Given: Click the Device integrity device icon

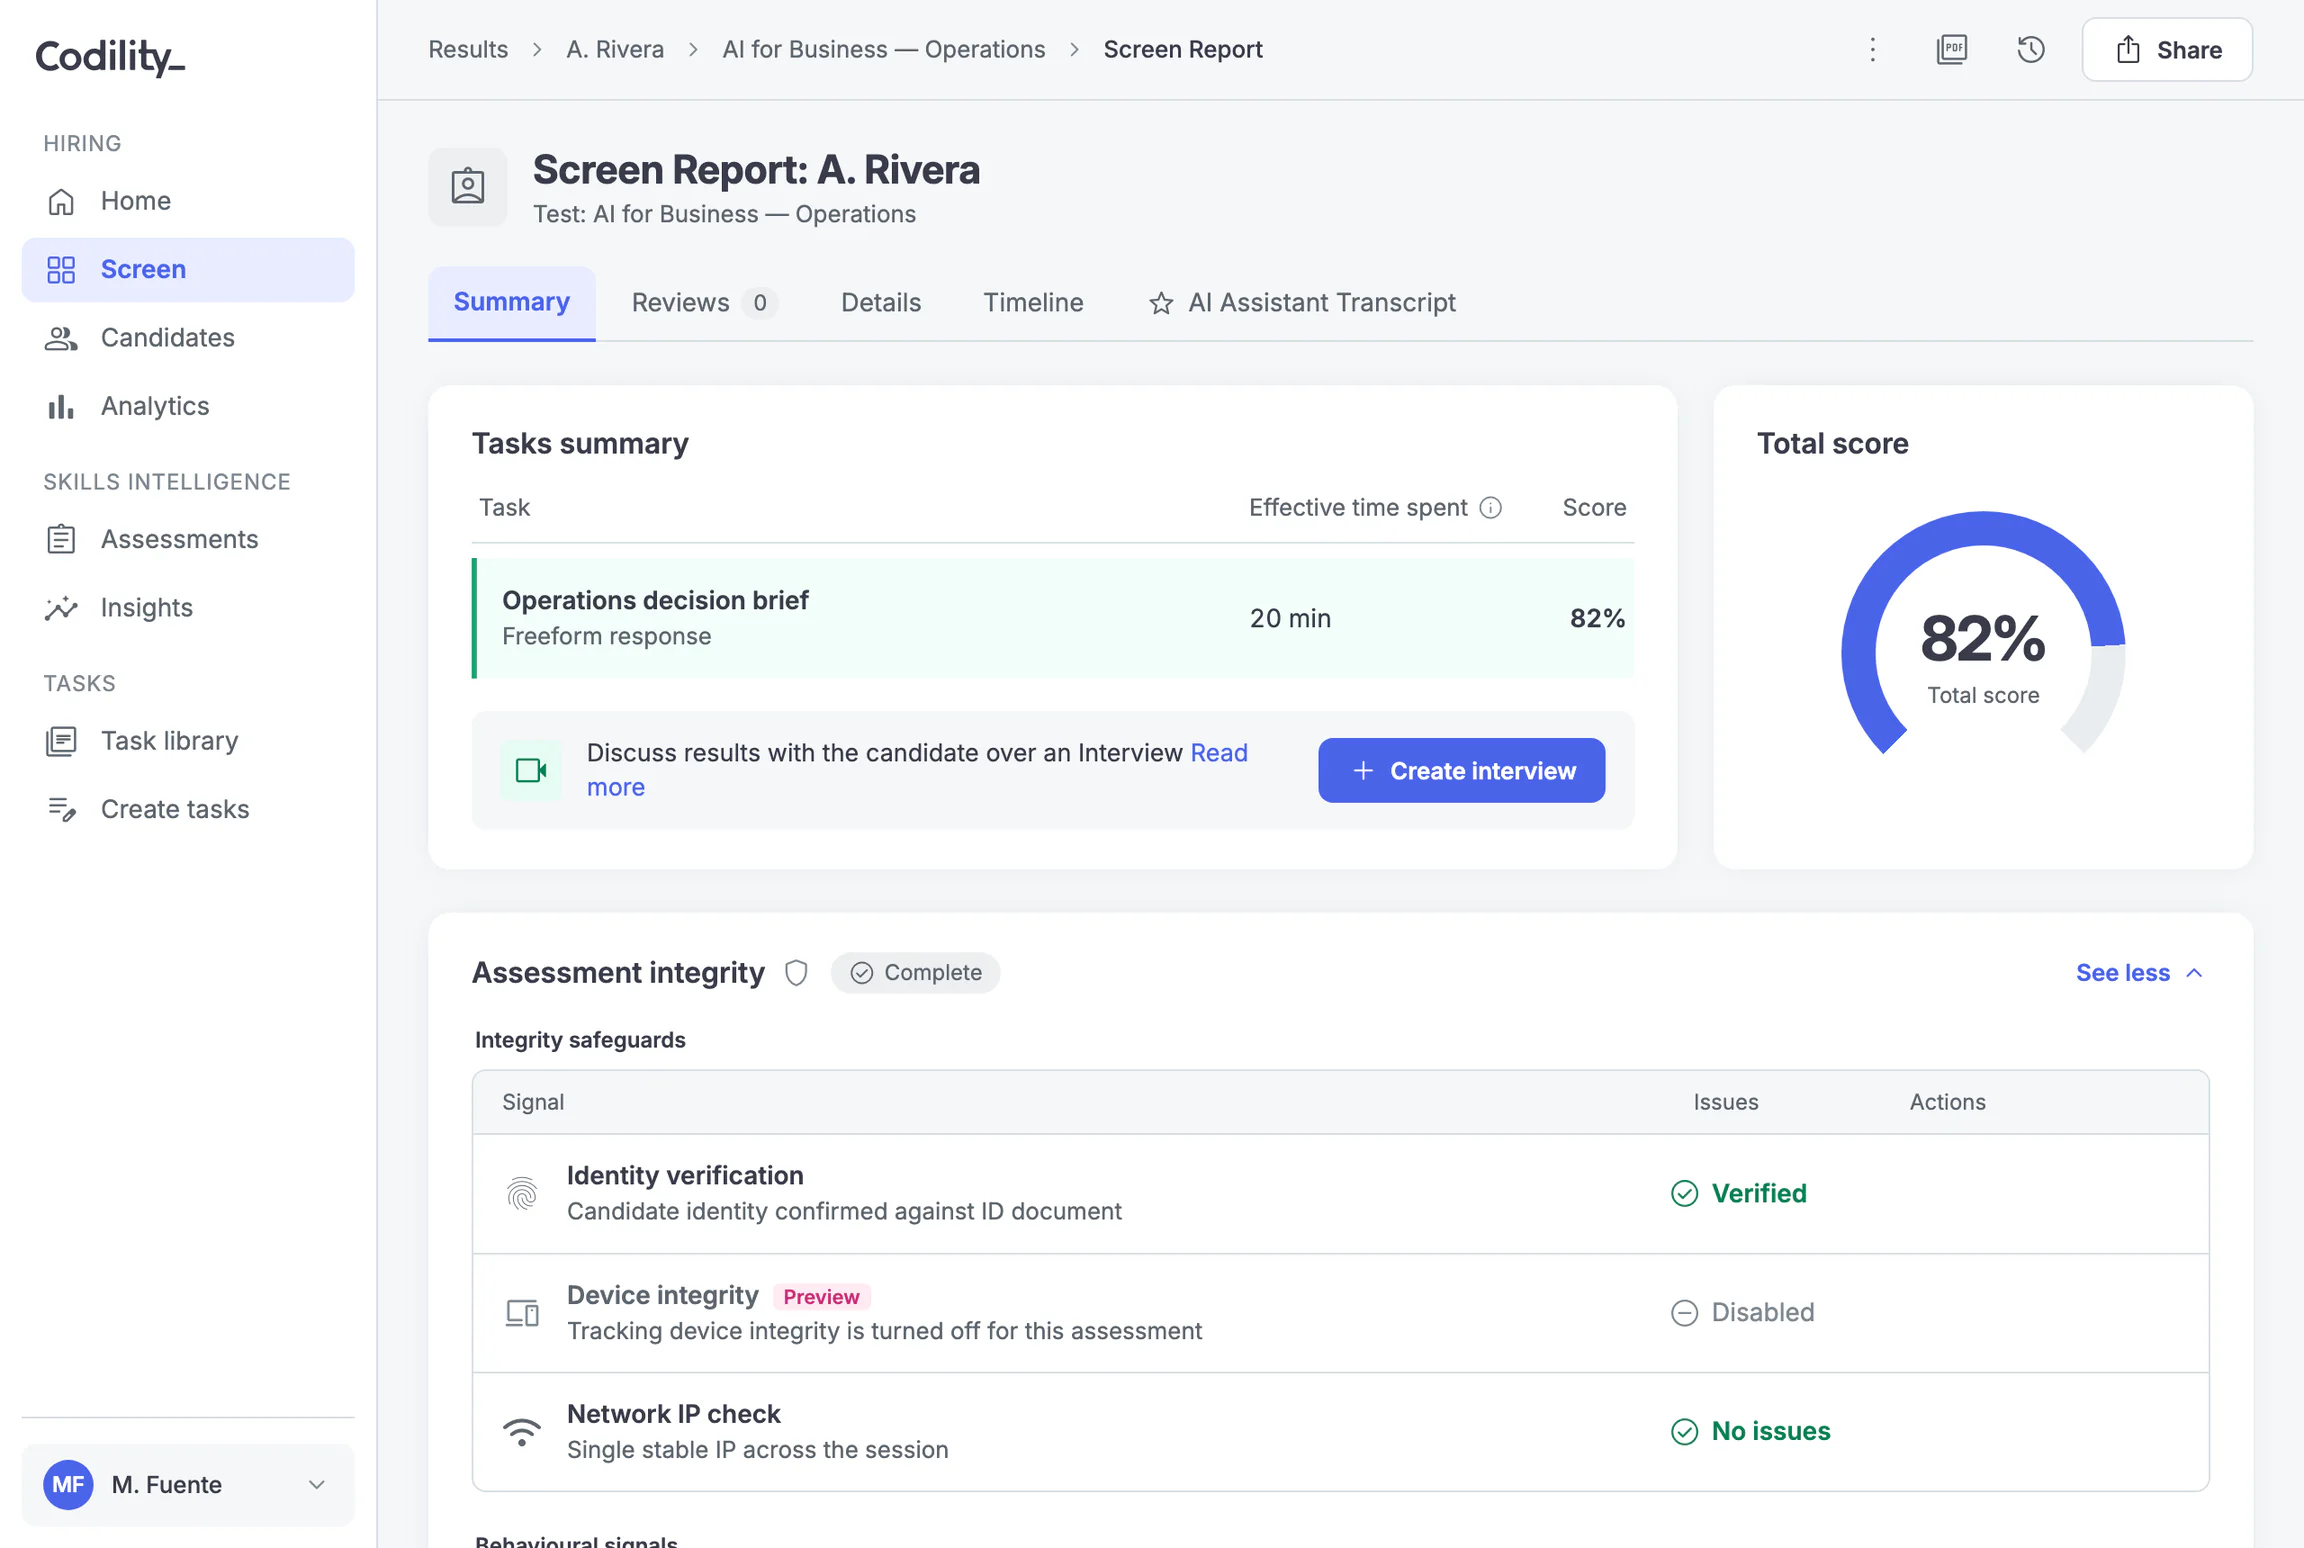Looking at the screenshot, I should point(521,1312).
